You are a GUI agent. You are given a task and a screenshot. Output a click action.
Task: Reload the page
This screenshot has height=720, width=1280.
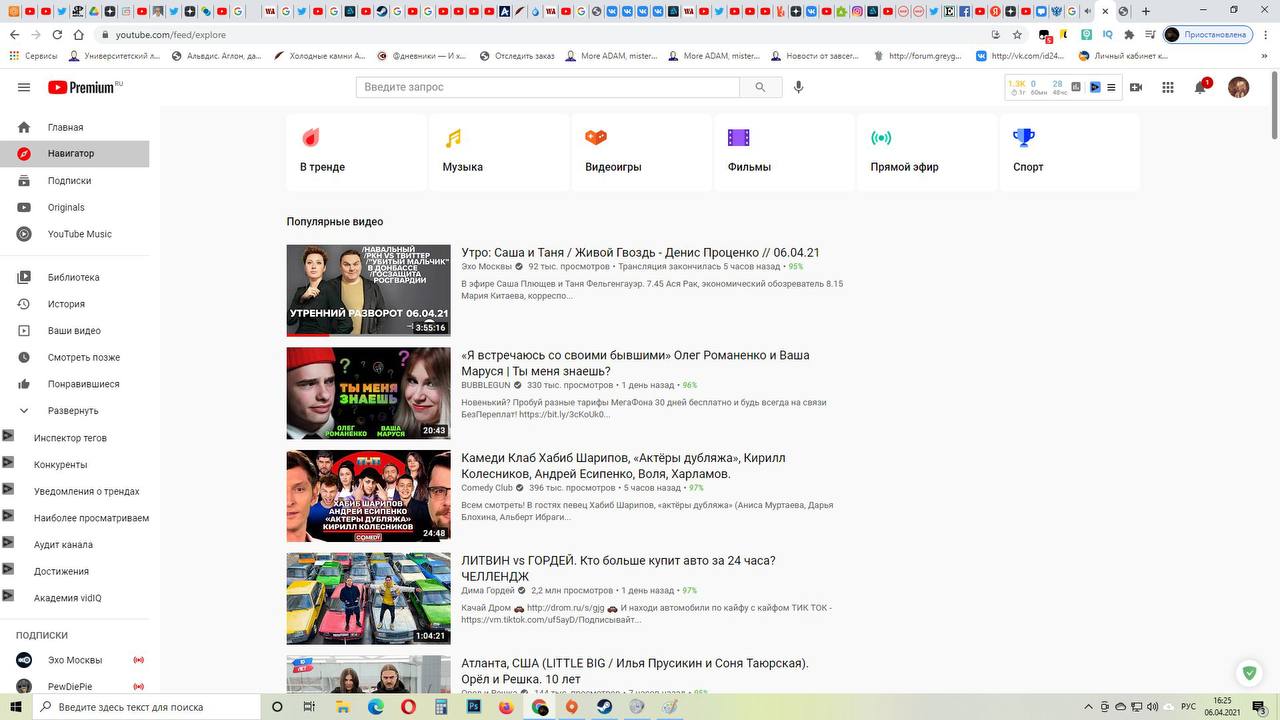click(x=57, y=34)
